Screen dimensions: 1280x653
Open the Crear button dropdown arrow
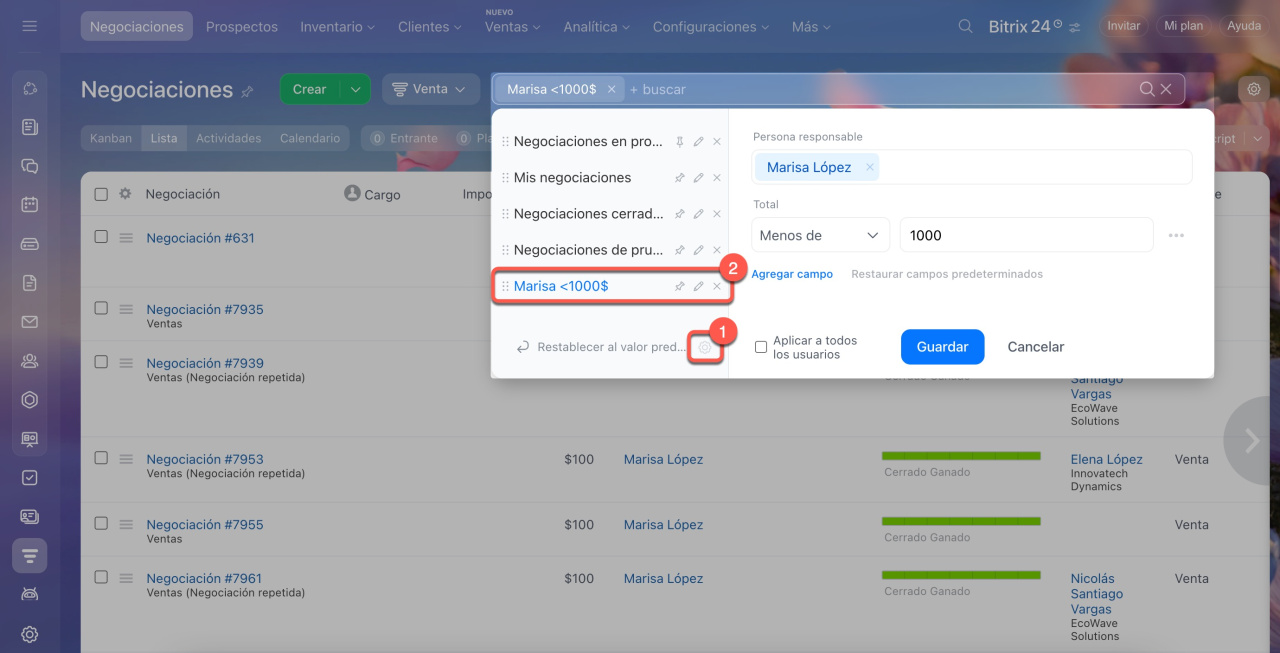pyautogui.click(x=355, y=89)
